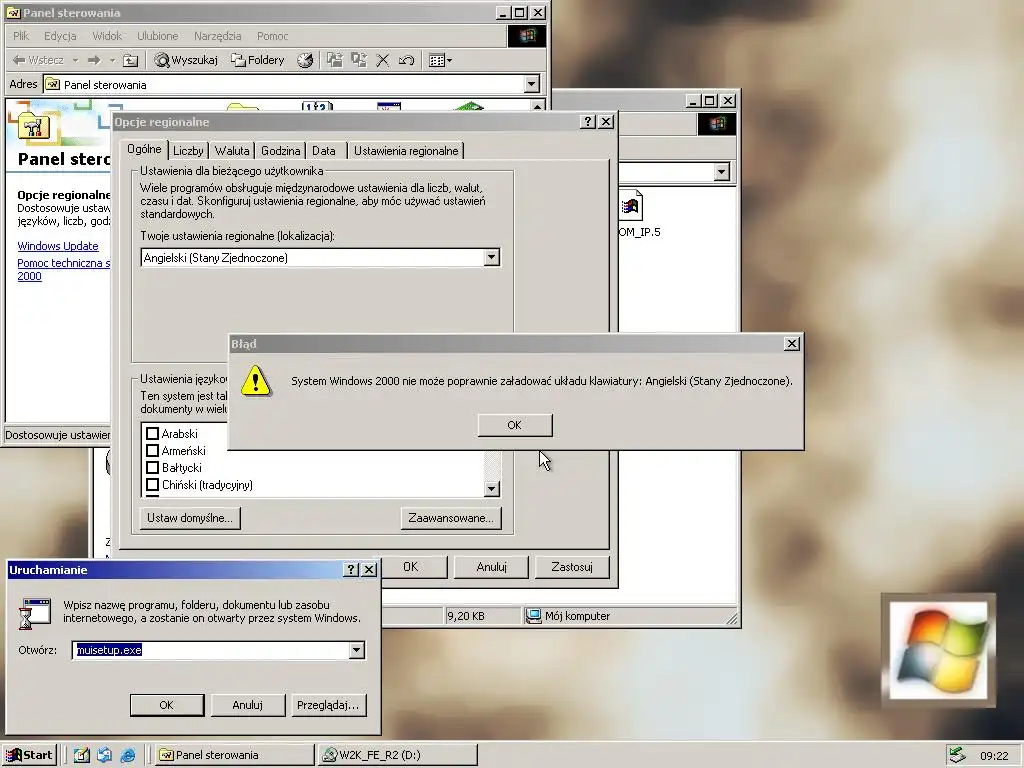Click the Delete X icon in toolbar
Image resolution: width=1024 pixels, height=768 pixels.
pos(383,60)
